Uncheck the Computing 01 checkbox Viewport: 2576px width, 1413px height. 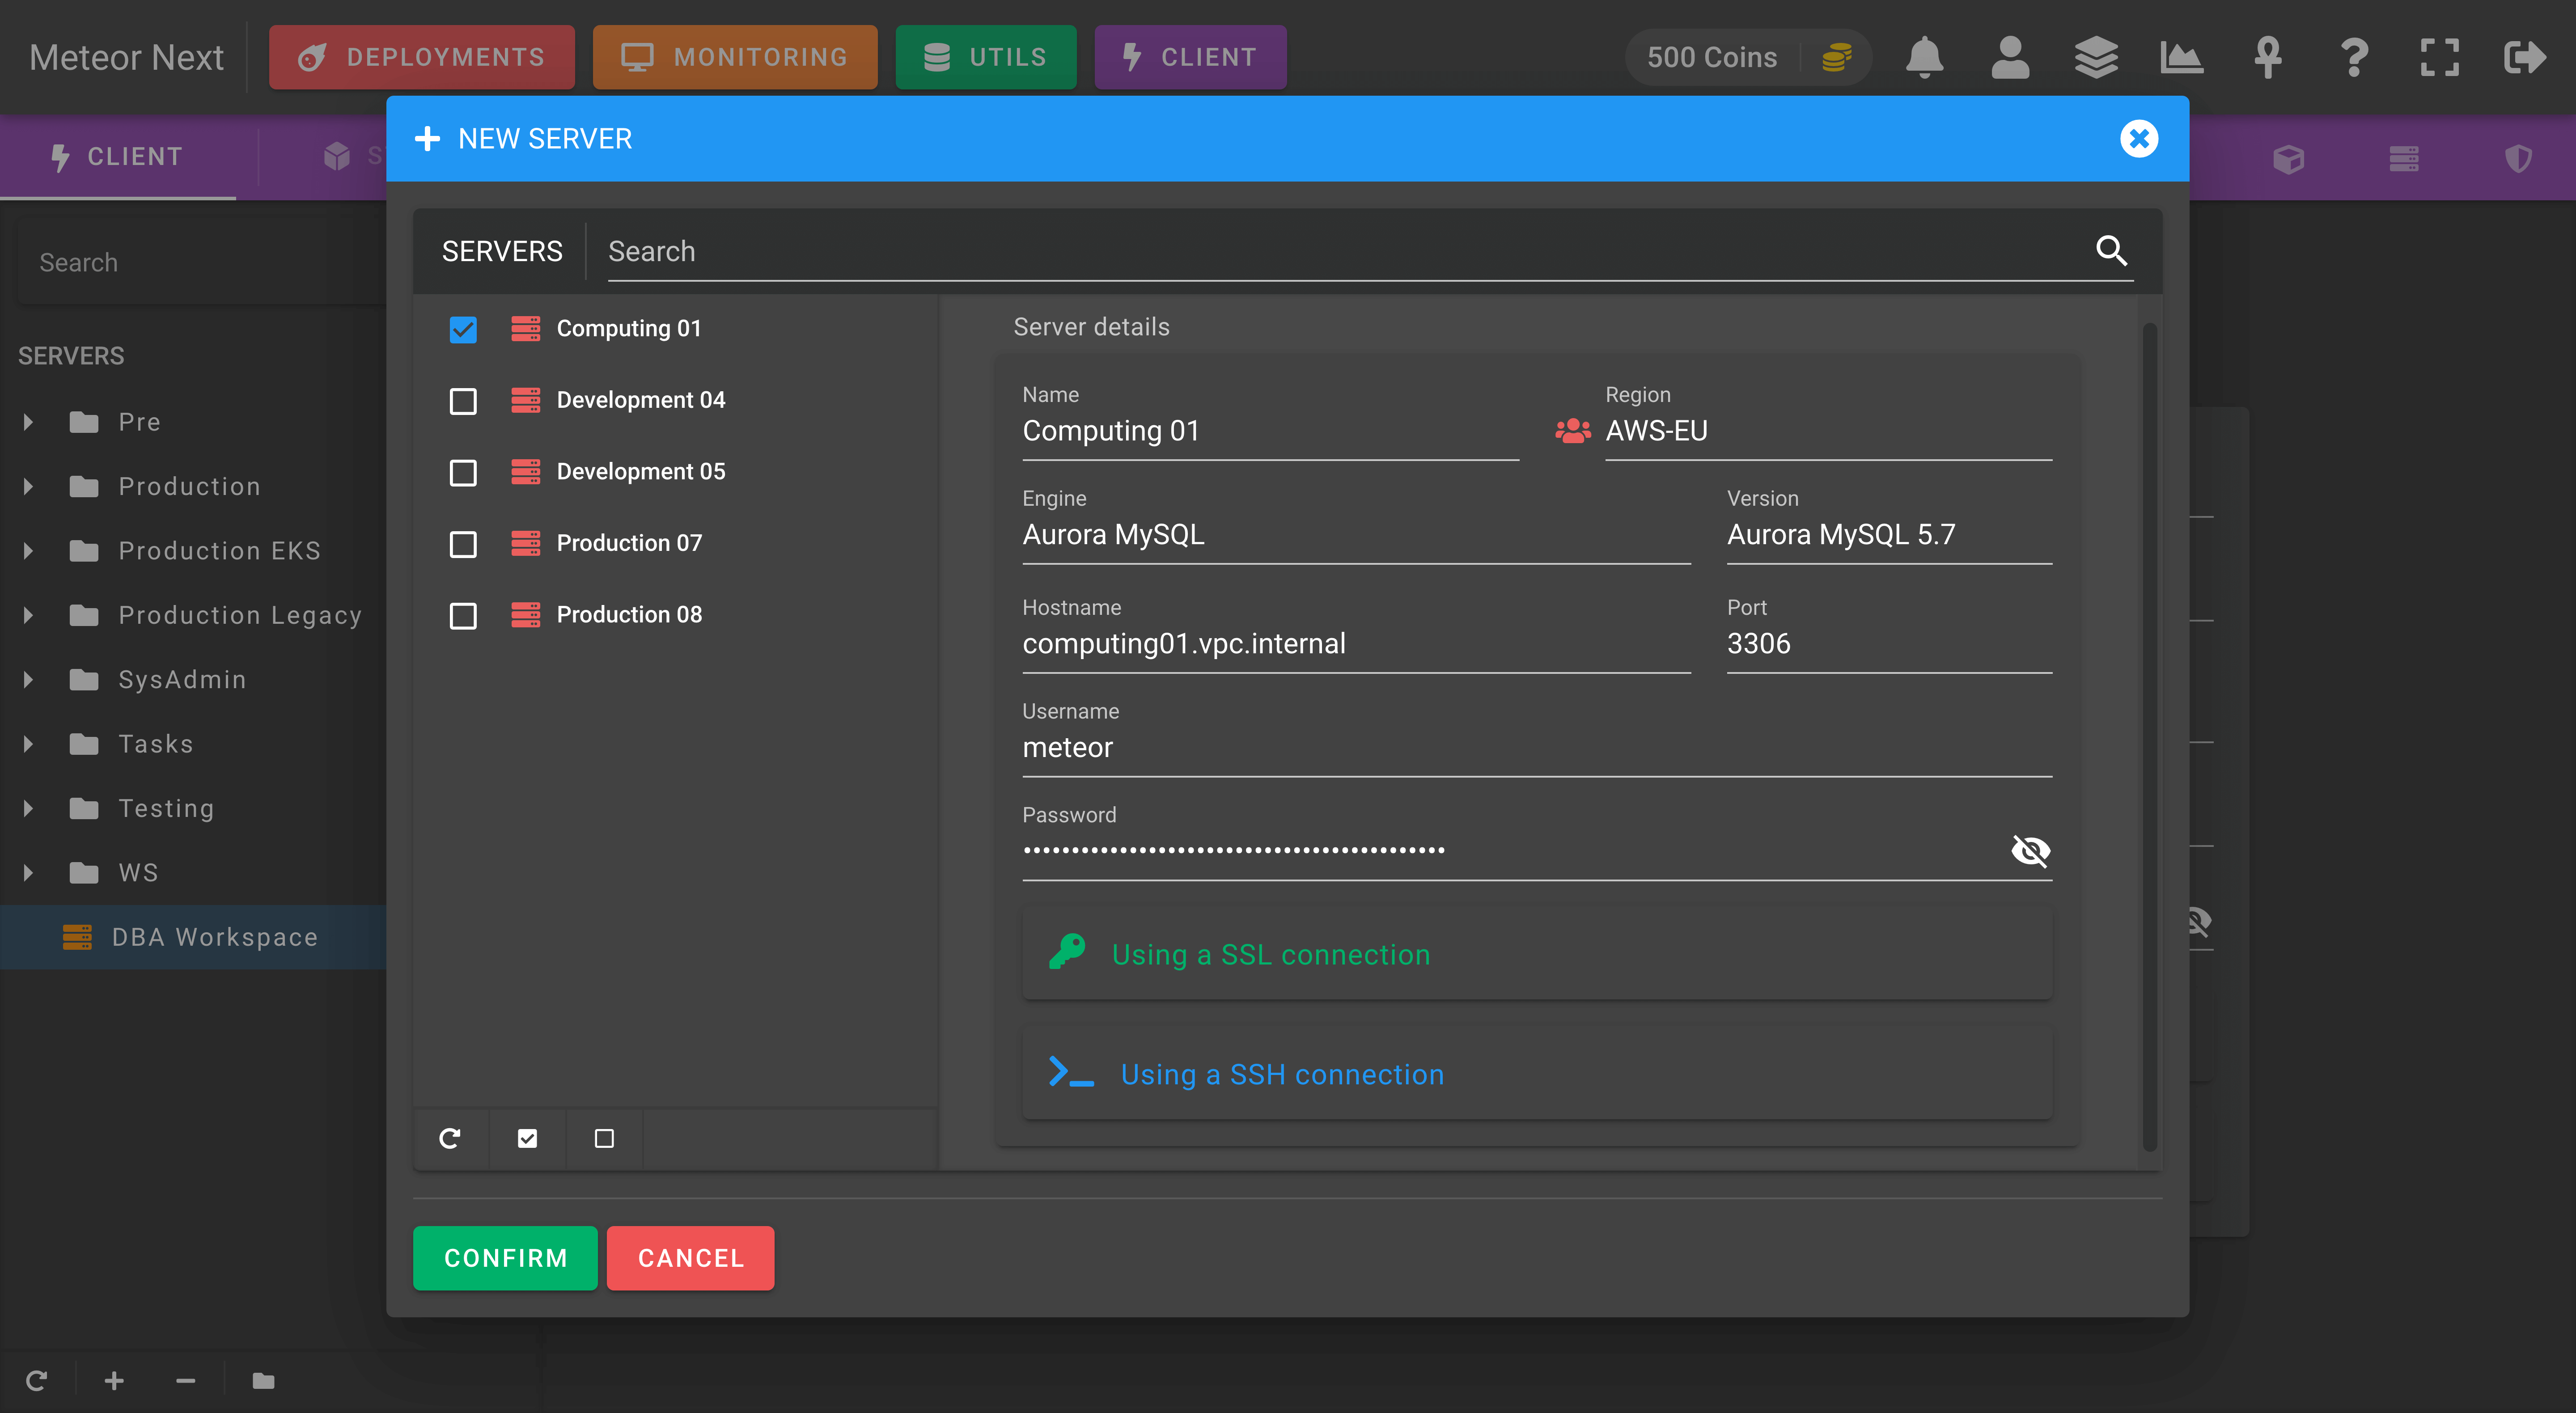click(x=463, y=329)
